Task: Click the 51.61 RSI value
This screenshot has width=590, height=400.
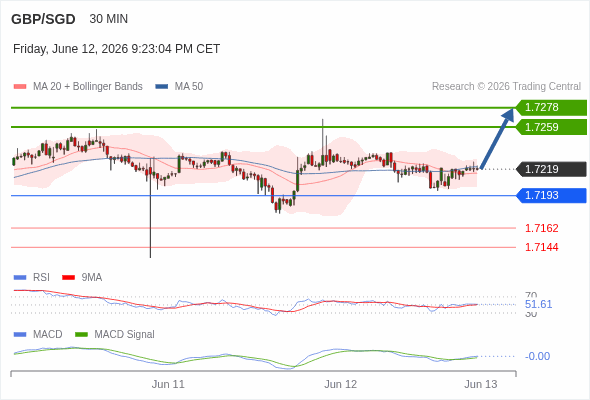Action: (x=538, y=304)
